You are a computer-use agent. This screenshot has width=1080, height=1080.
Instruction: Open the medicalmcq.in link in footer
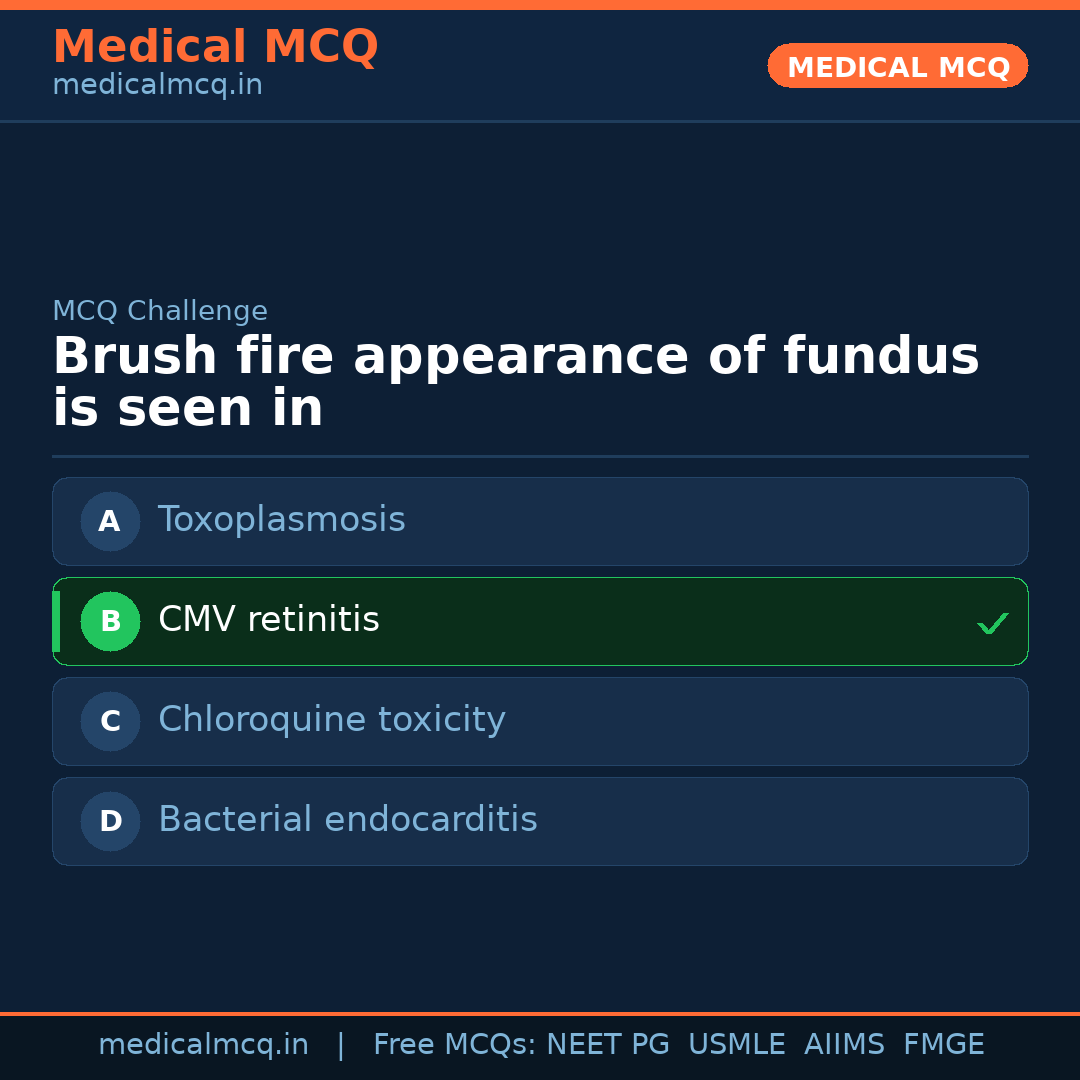click(203, 1045)
